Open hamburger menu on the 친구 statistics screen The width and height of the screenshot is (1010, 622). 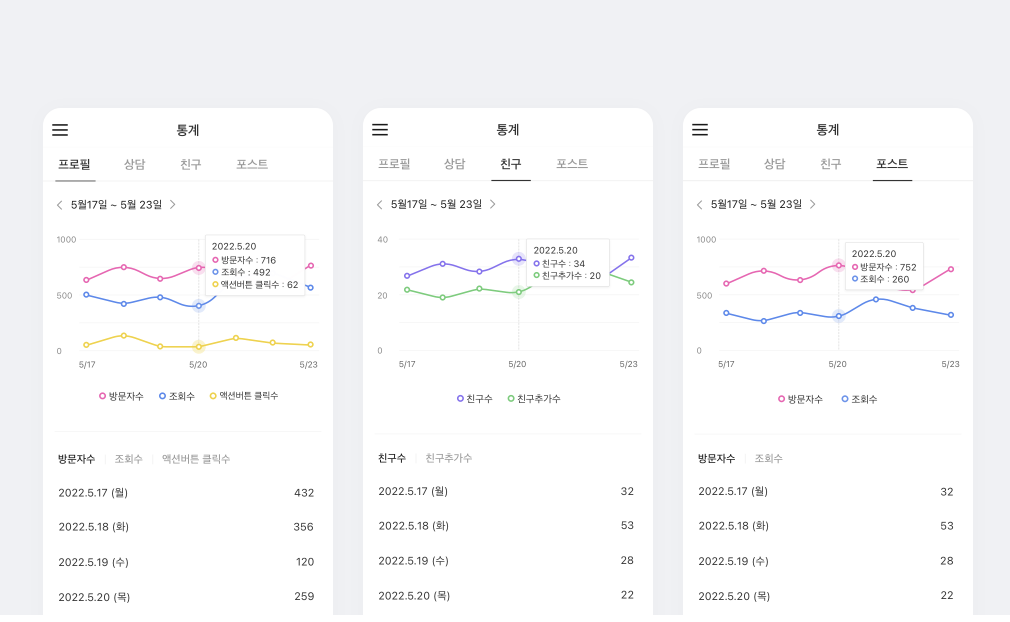click(379, 129)
